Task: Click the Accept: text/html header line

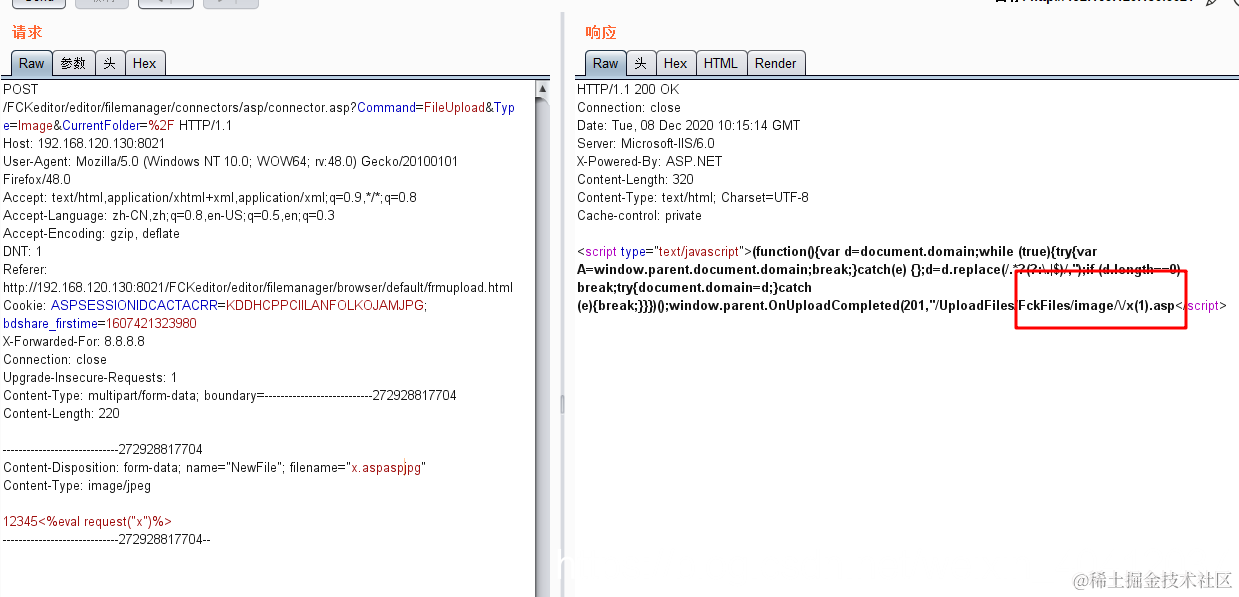Action: [210, 197]
